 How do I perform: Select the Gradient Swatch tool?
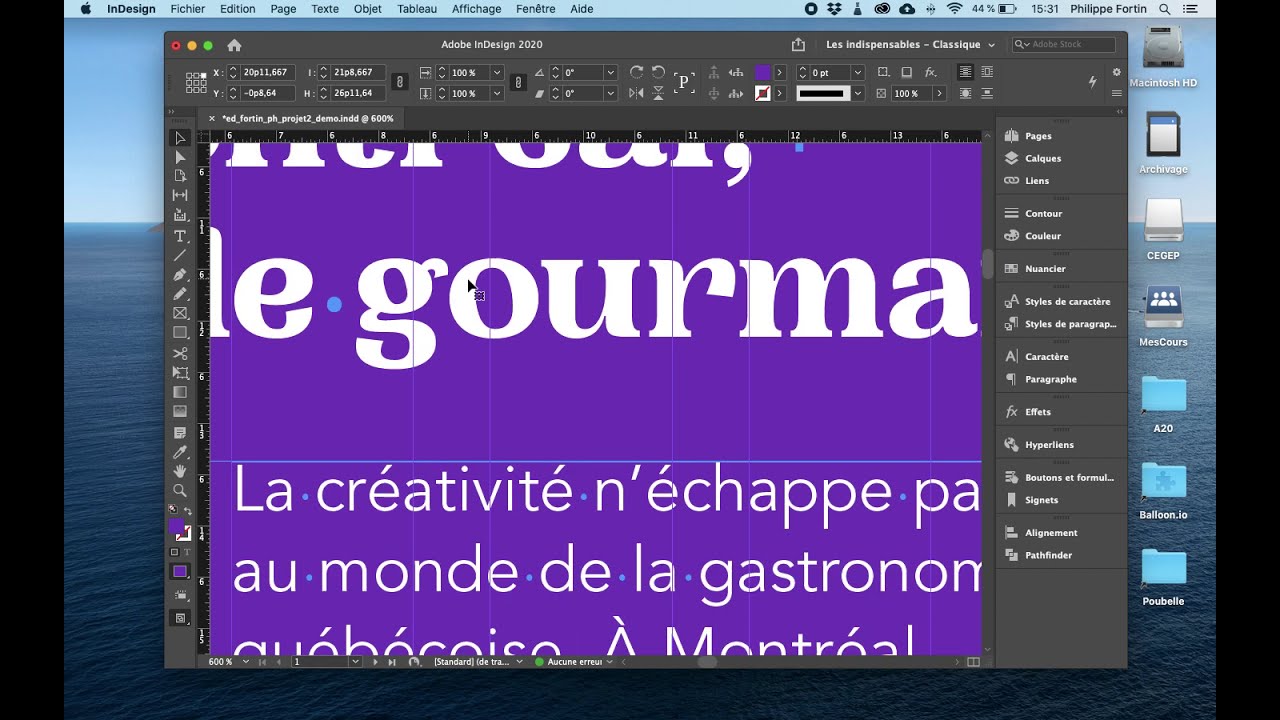180,392
